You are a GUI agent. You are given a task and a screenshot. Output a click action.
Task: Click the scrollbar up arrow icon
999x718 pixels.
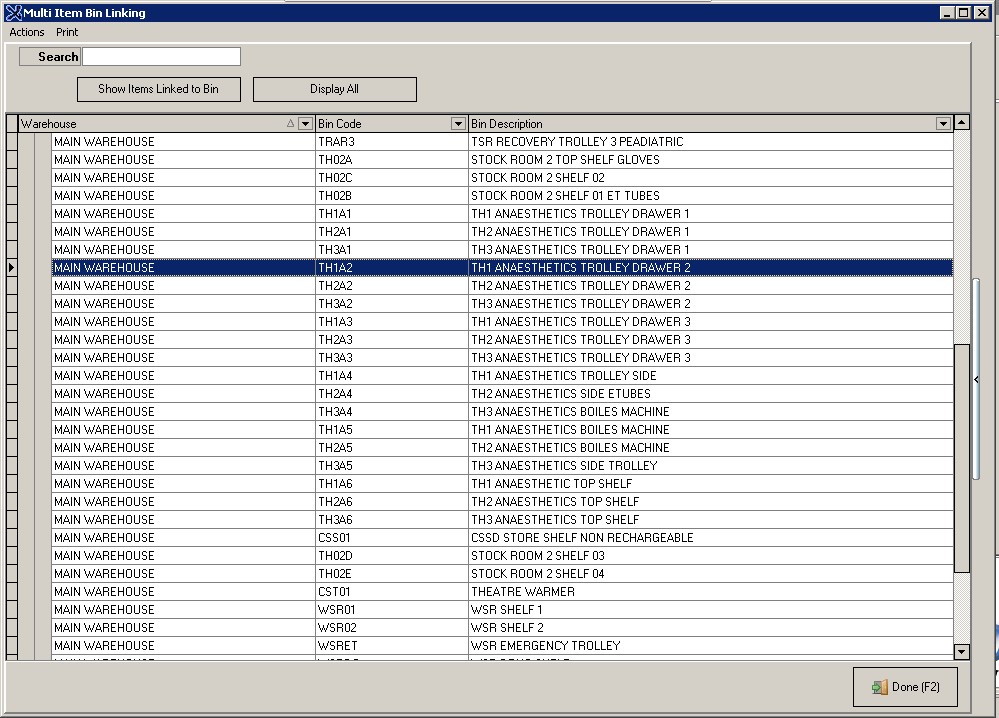pyautogui.click(x=961, y=121)
